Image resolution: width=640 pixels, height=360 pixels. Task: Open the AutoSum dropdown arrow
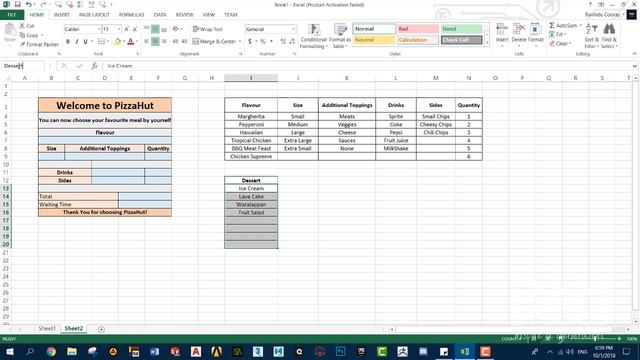pyautogui.click(x=580, y=26)
